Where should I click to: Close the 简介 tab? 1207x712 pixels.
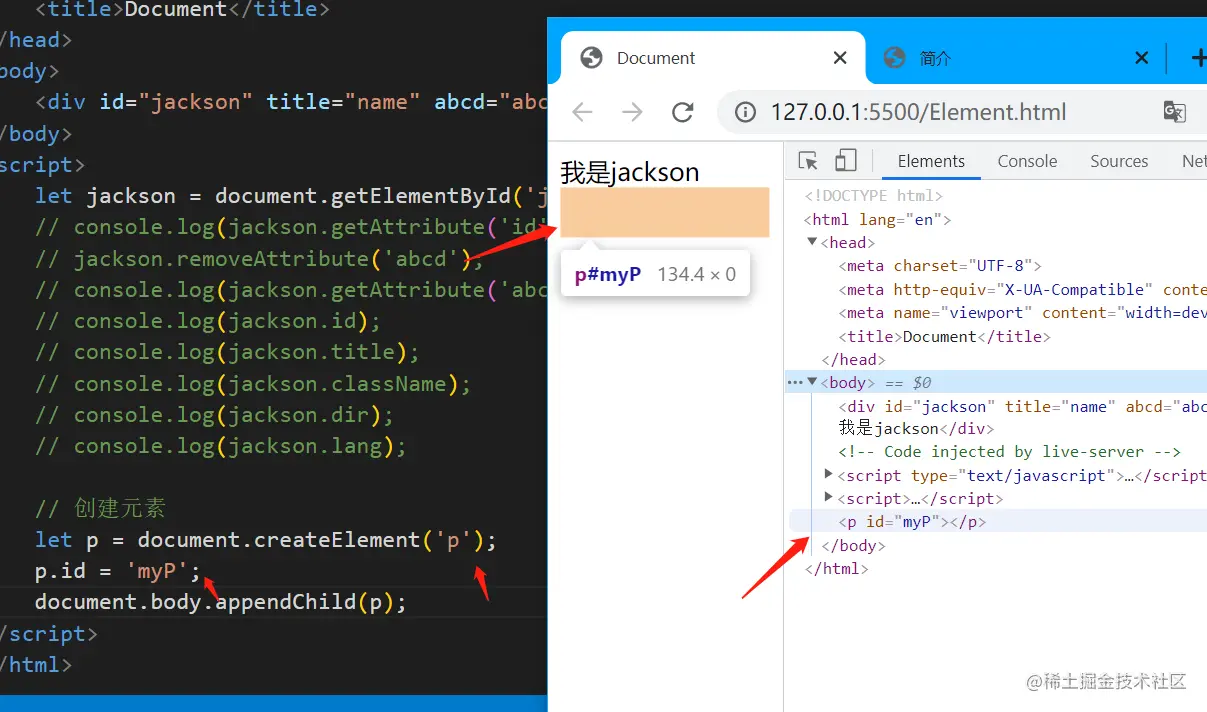(1141, 58)
